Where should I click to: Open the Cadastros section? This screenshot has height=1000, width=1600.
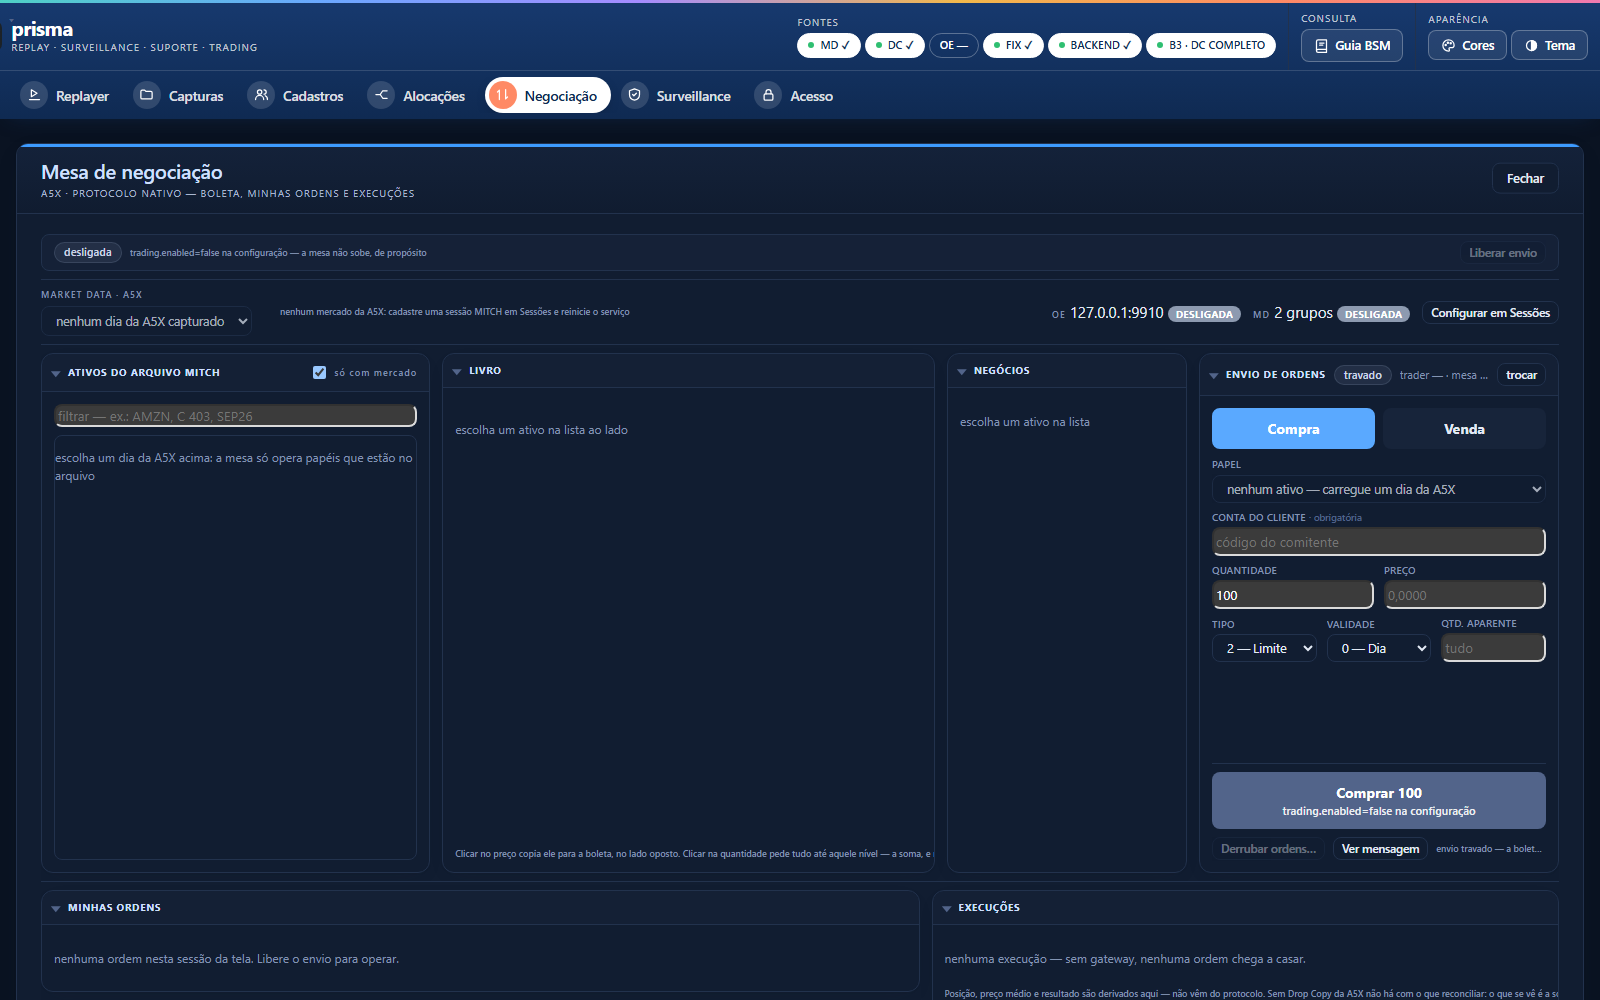pos(297,95)
